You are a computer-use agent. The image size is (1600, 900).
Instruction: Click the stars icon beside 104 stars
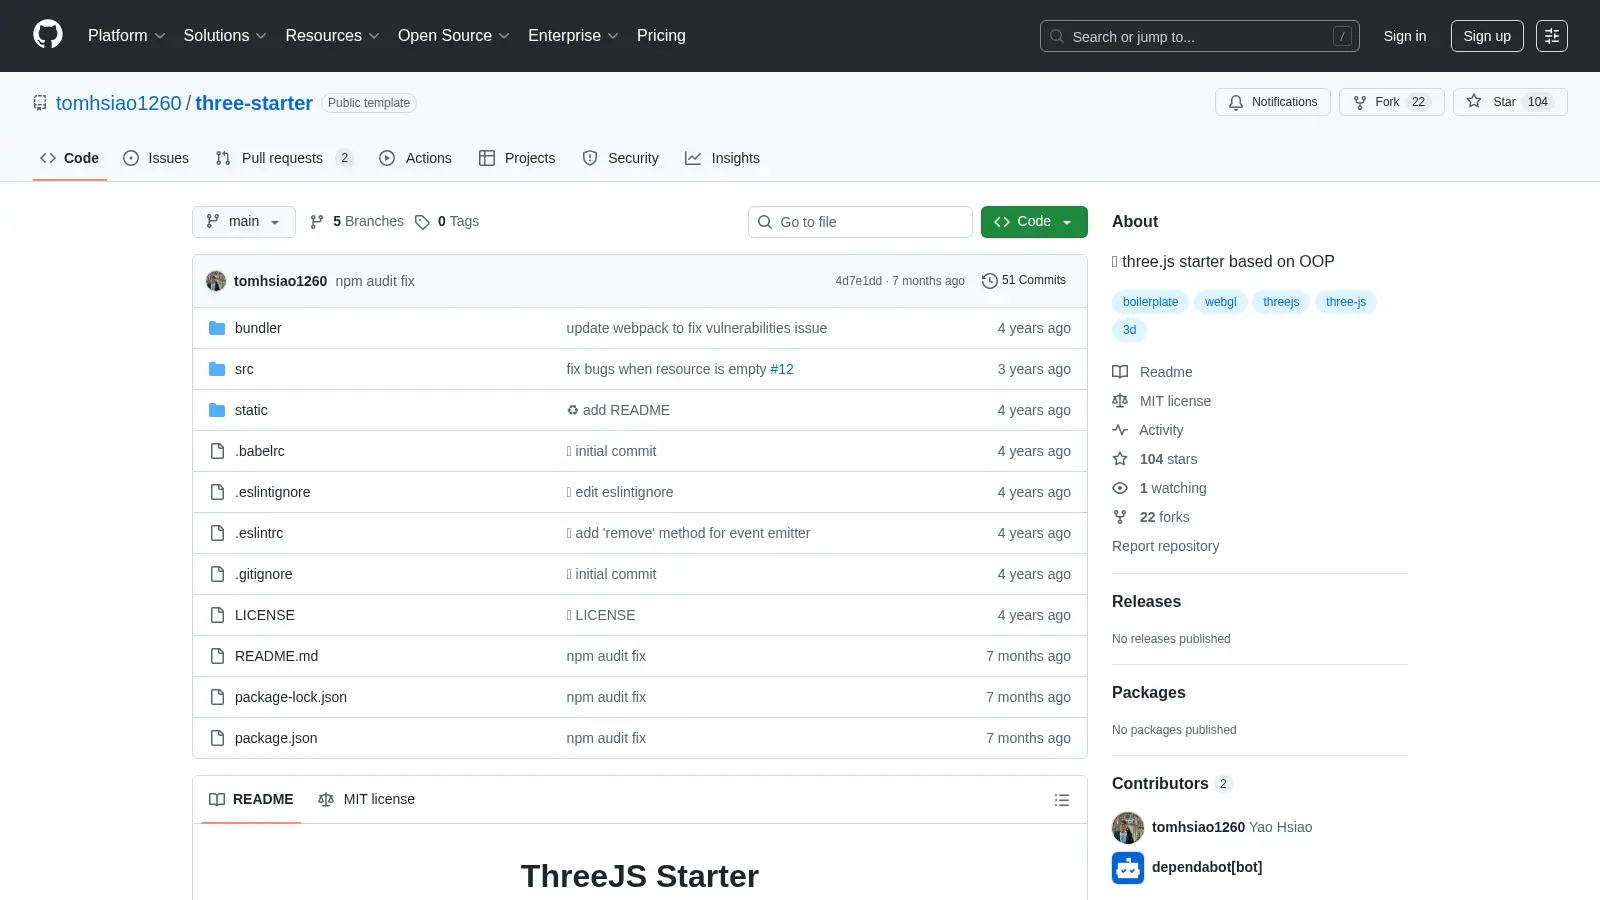(1120, 459)
